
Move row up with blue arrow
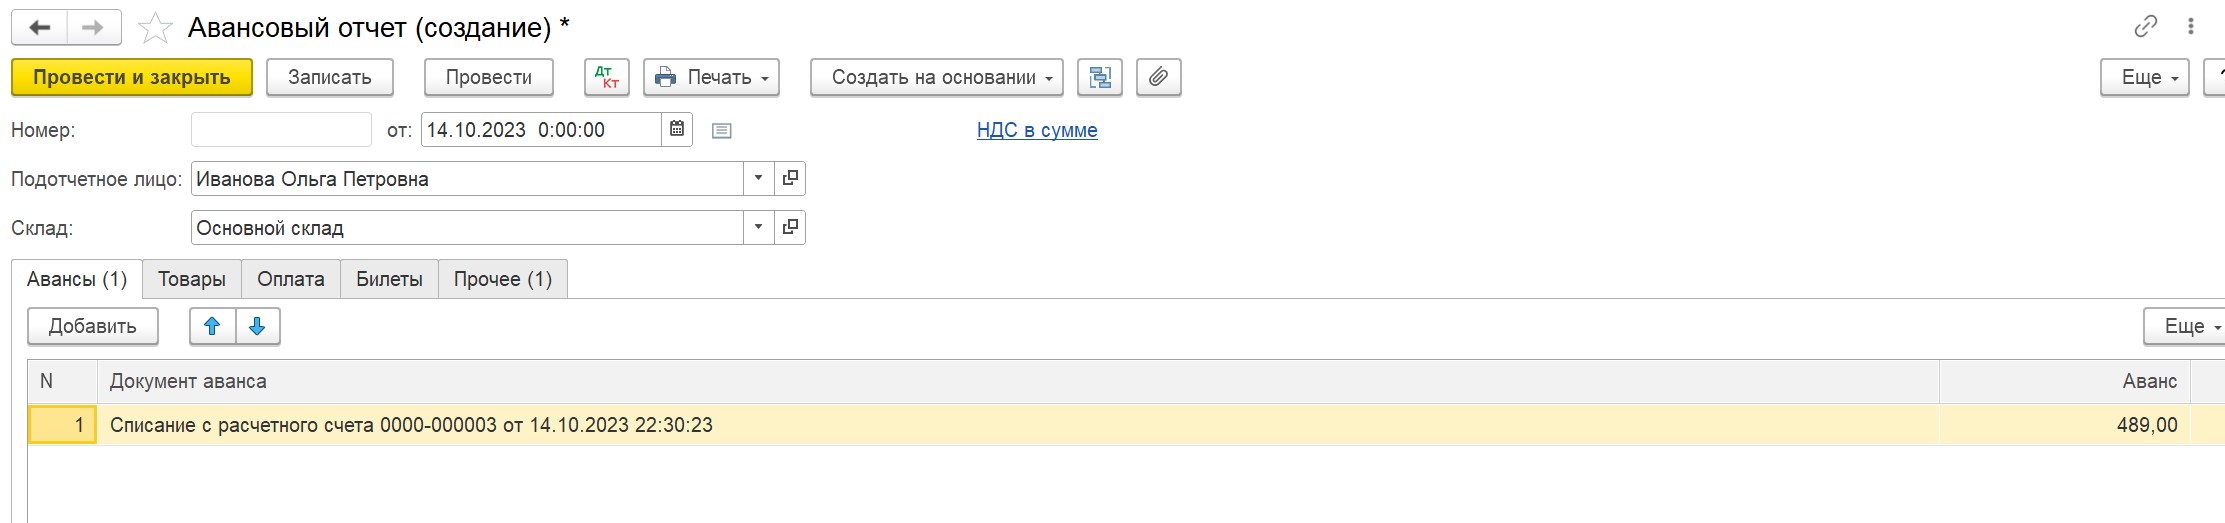(x=213, y=326)
